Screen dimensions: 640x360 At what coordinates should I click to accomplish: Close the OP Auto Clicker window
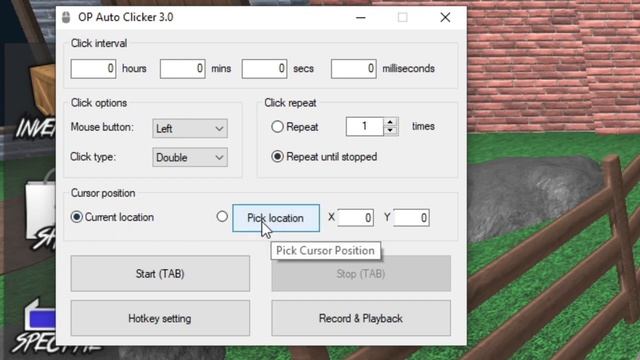pos(445,18)
